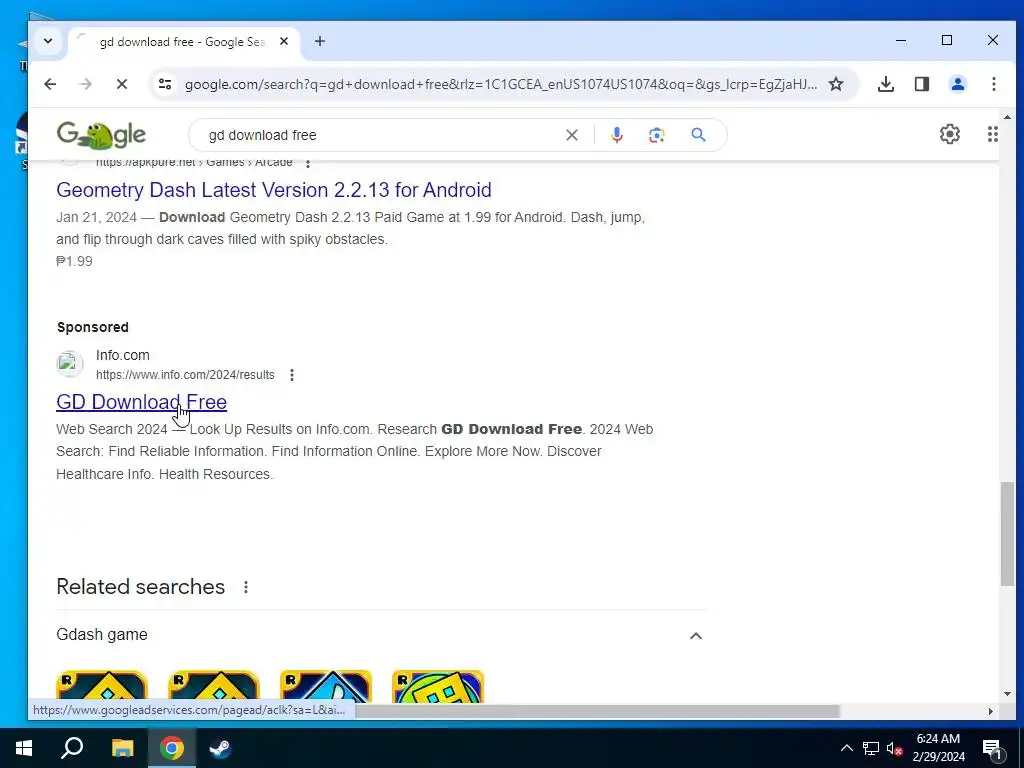The height and width of the screenshot is (768, 1024).
Task: Click the address bar URL
Action: pos(501,84)
